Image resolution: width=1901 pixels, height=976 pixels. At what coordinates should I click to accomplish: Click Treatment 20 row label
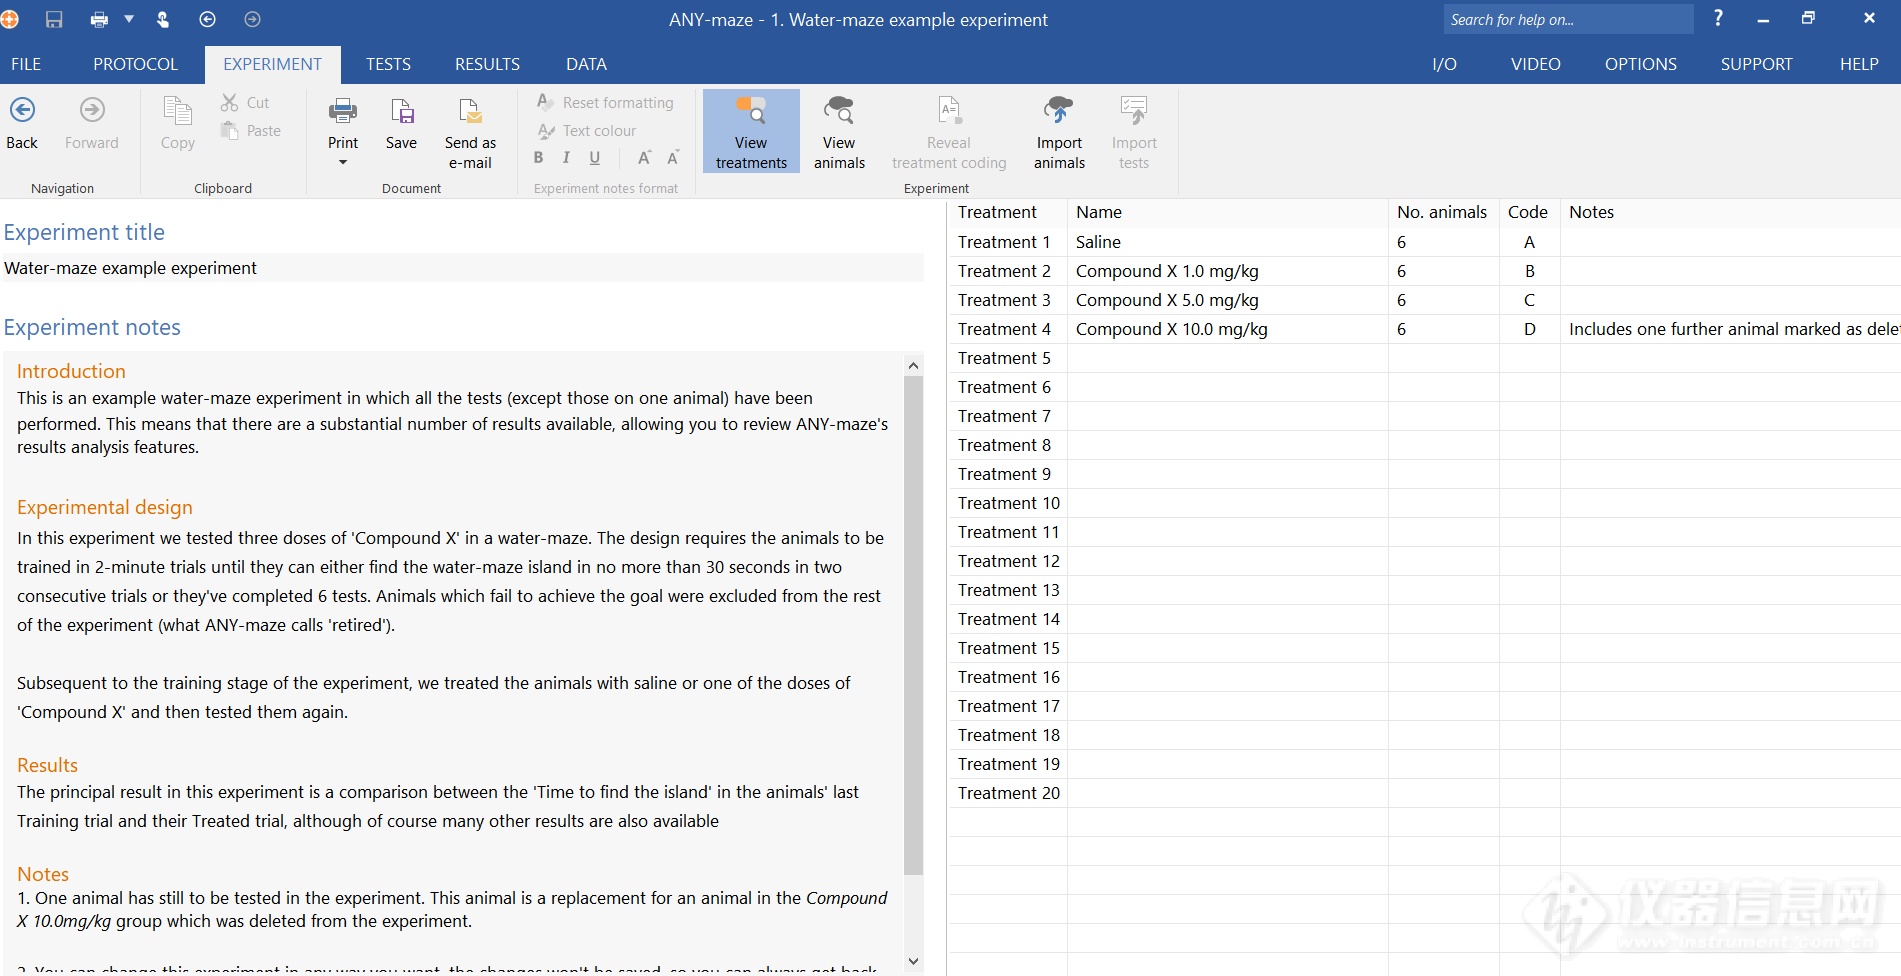point(1008,793)
